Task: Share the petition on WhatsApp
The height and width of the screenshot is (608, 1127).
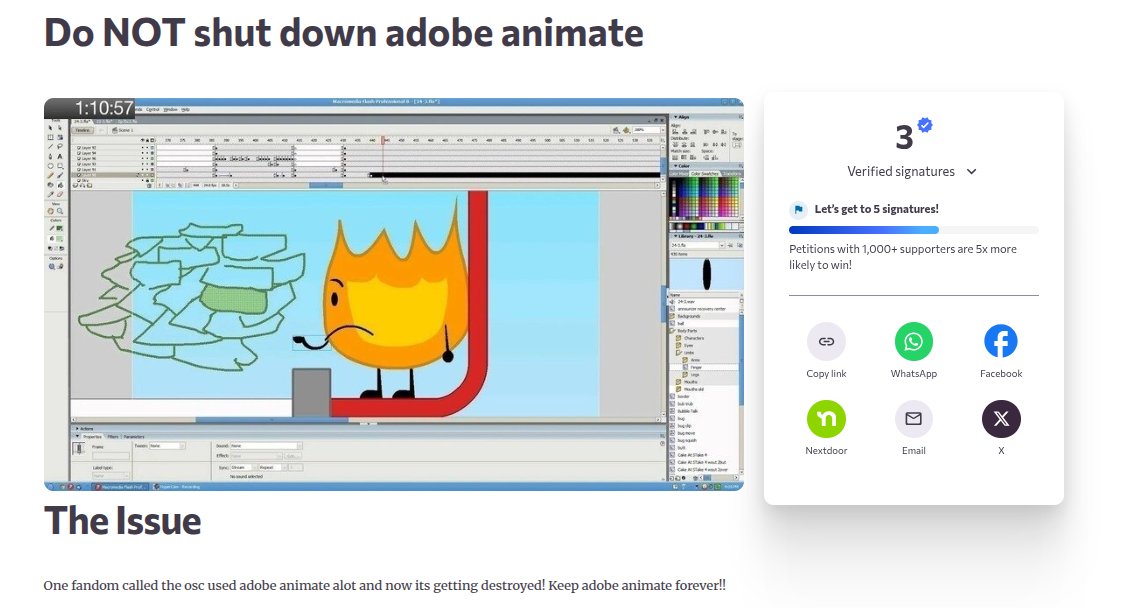Action: 914,341
